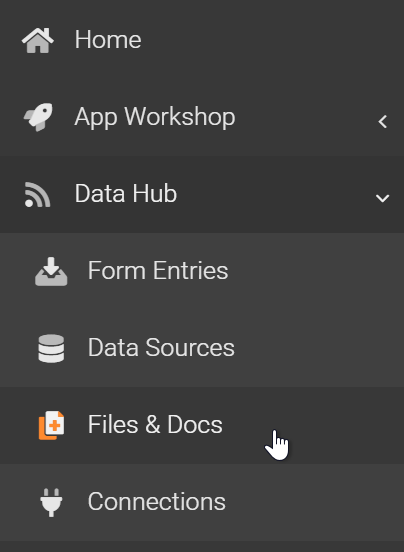Click the Data Hub feed icon
This screenshot has height=552, width=404.
click(37, 195)
